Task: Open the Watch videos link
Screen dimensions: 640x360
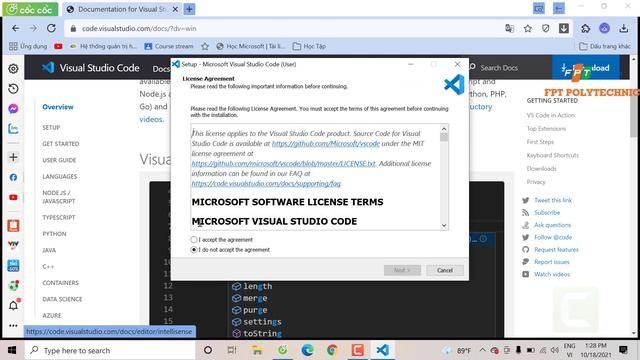Action: [552, 274]
